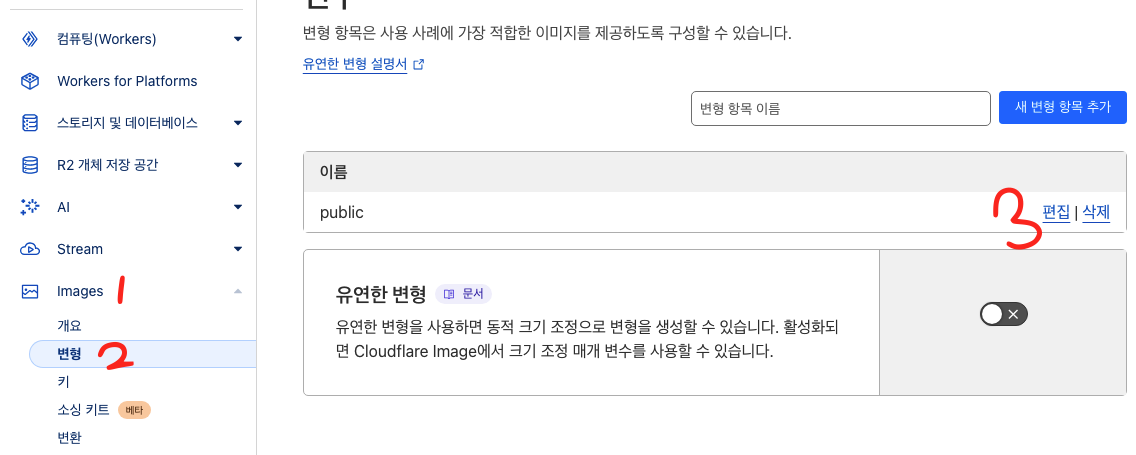Viewport: 1136px width, 455px height.
Task: Expand the Stream section arrow
Action: click(x=238, y=249)
